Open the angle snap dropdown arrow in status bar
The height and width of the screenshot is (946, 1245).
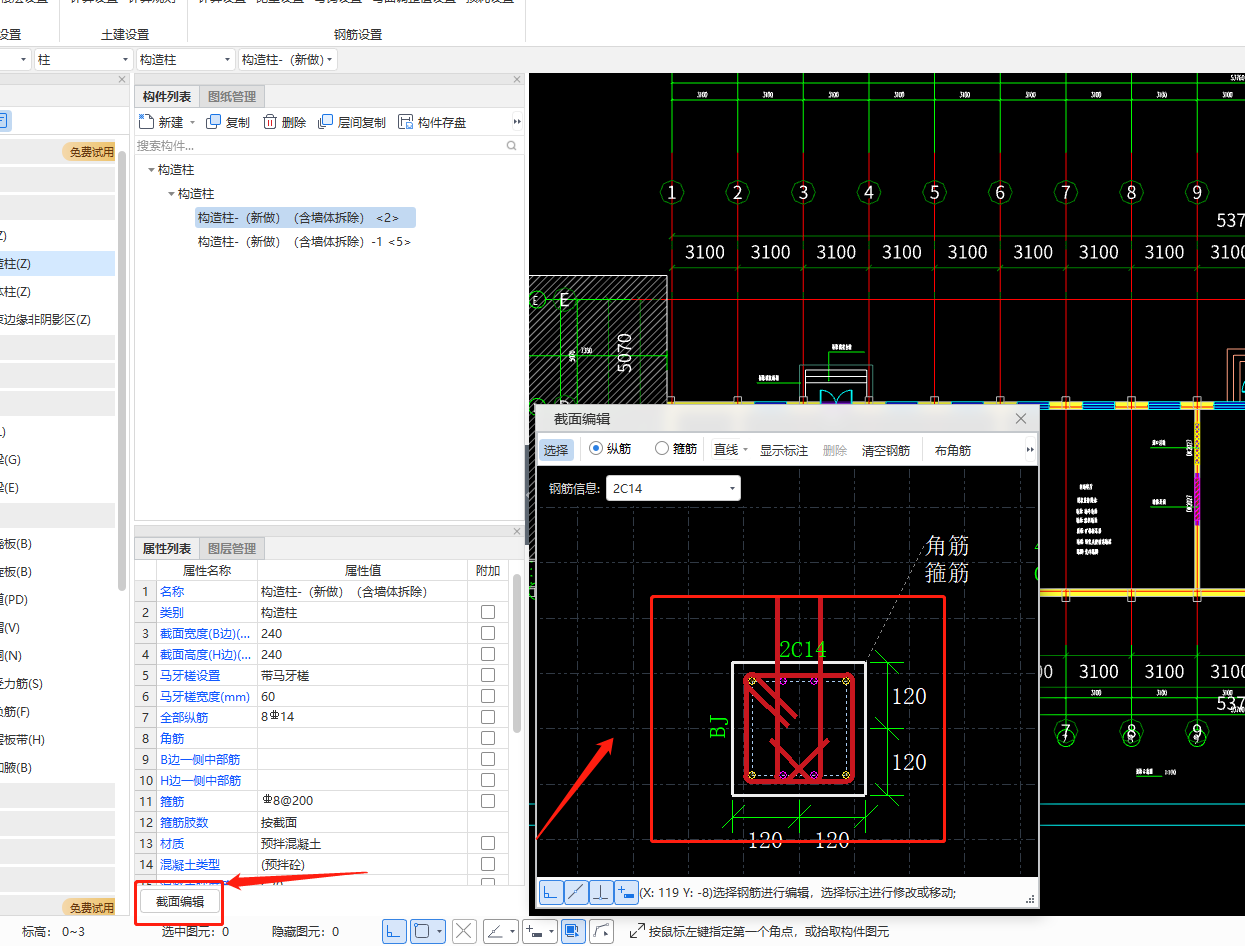pyautogui.click(x=513, y=931)
